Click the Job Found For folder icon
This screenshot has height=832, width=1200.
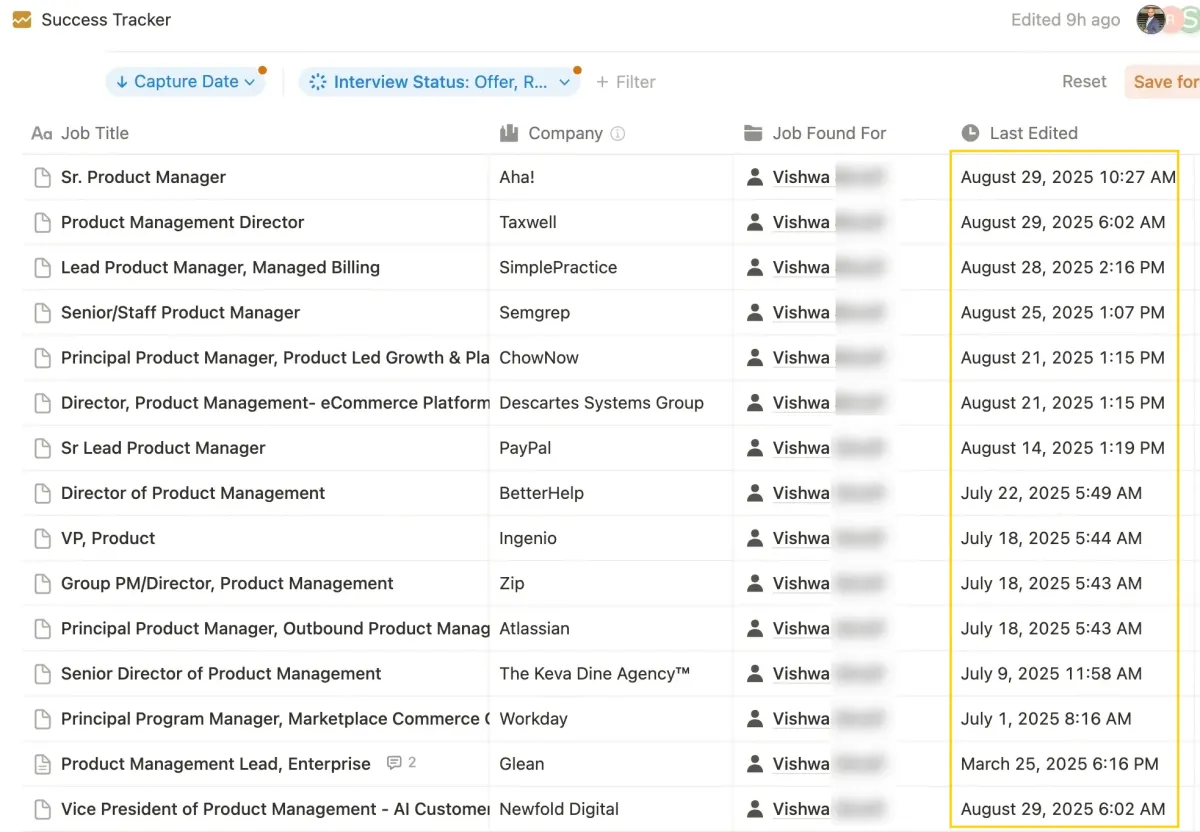click(754, 134)
